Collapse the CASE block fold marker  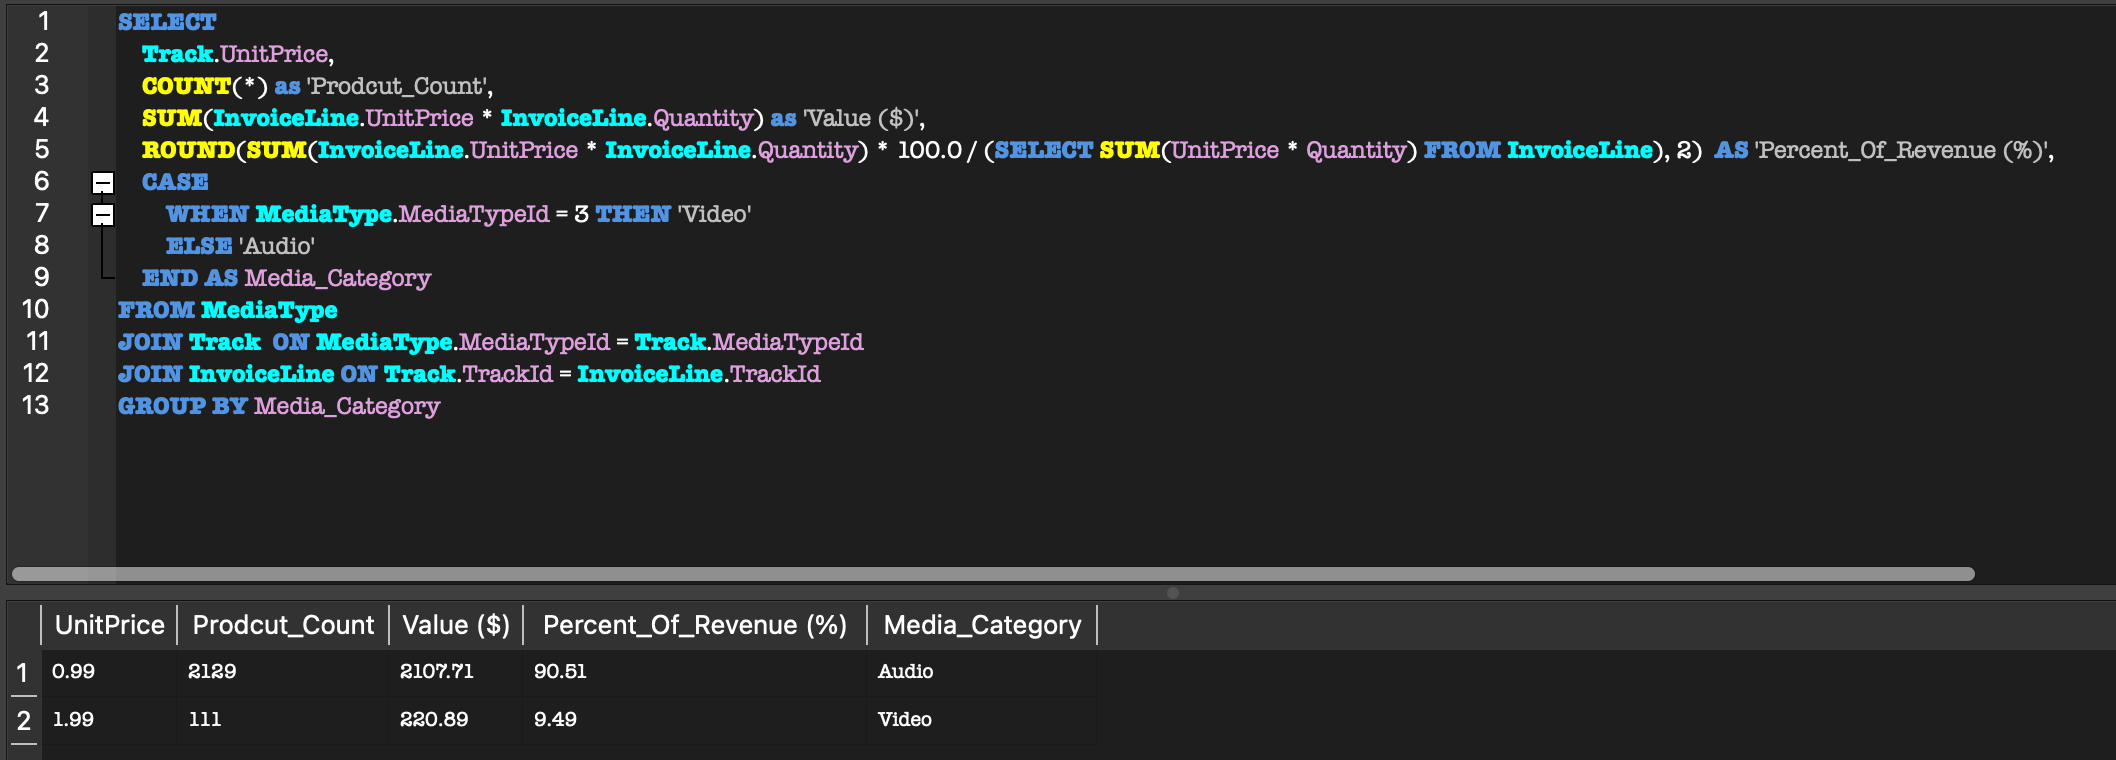tap(103, 183)
